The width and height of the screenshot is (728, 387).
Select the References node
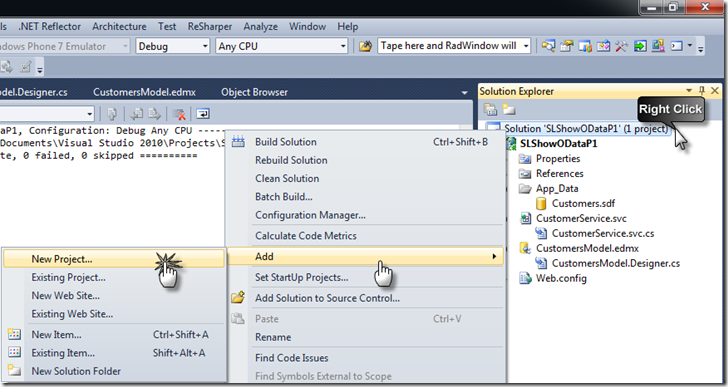(x=559, y=174)
